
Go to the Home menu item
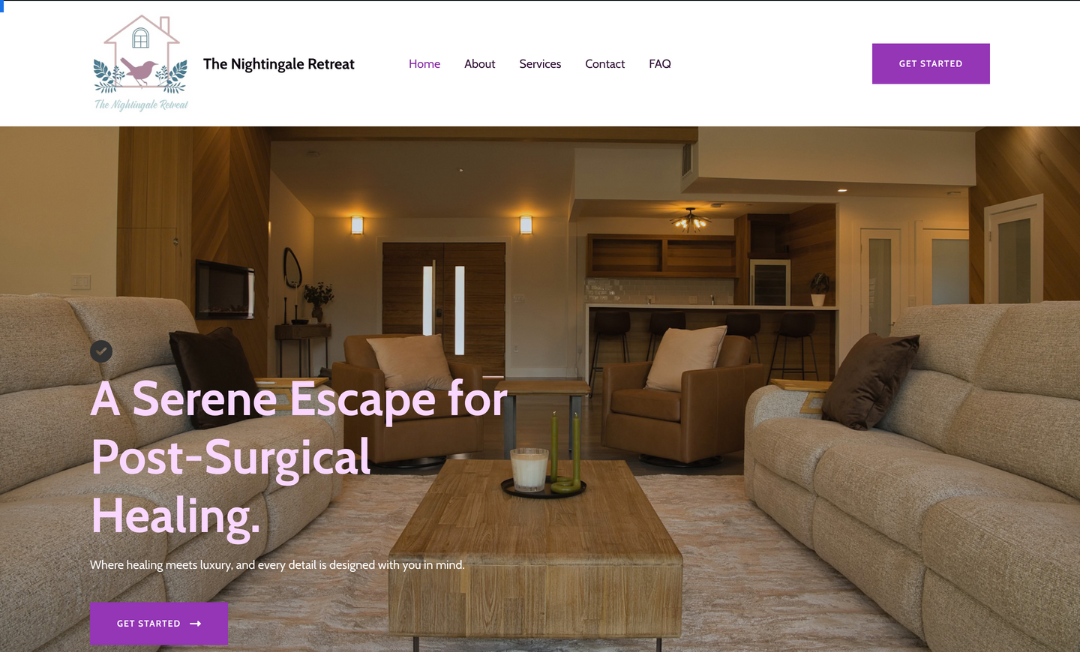point(424,64)
